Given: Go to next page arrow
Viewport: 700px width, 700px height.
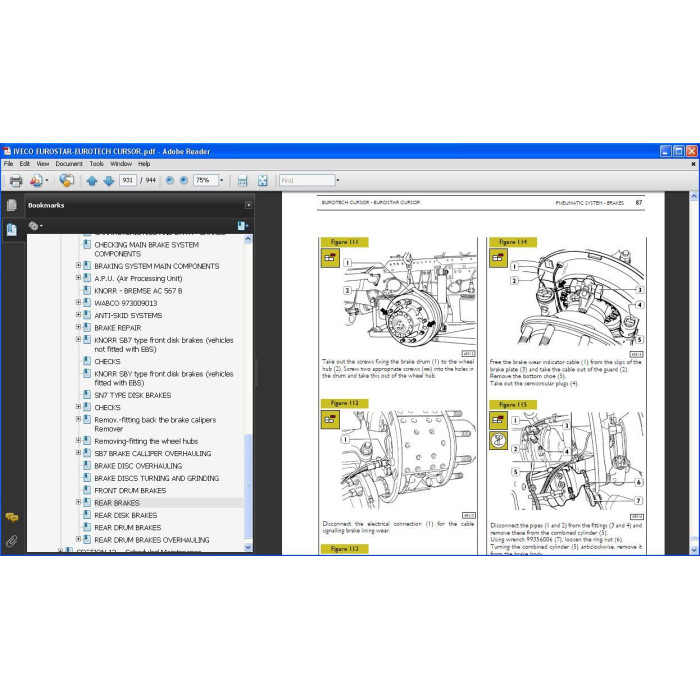Looking at the screenshot, I should (x=108, y=180).
